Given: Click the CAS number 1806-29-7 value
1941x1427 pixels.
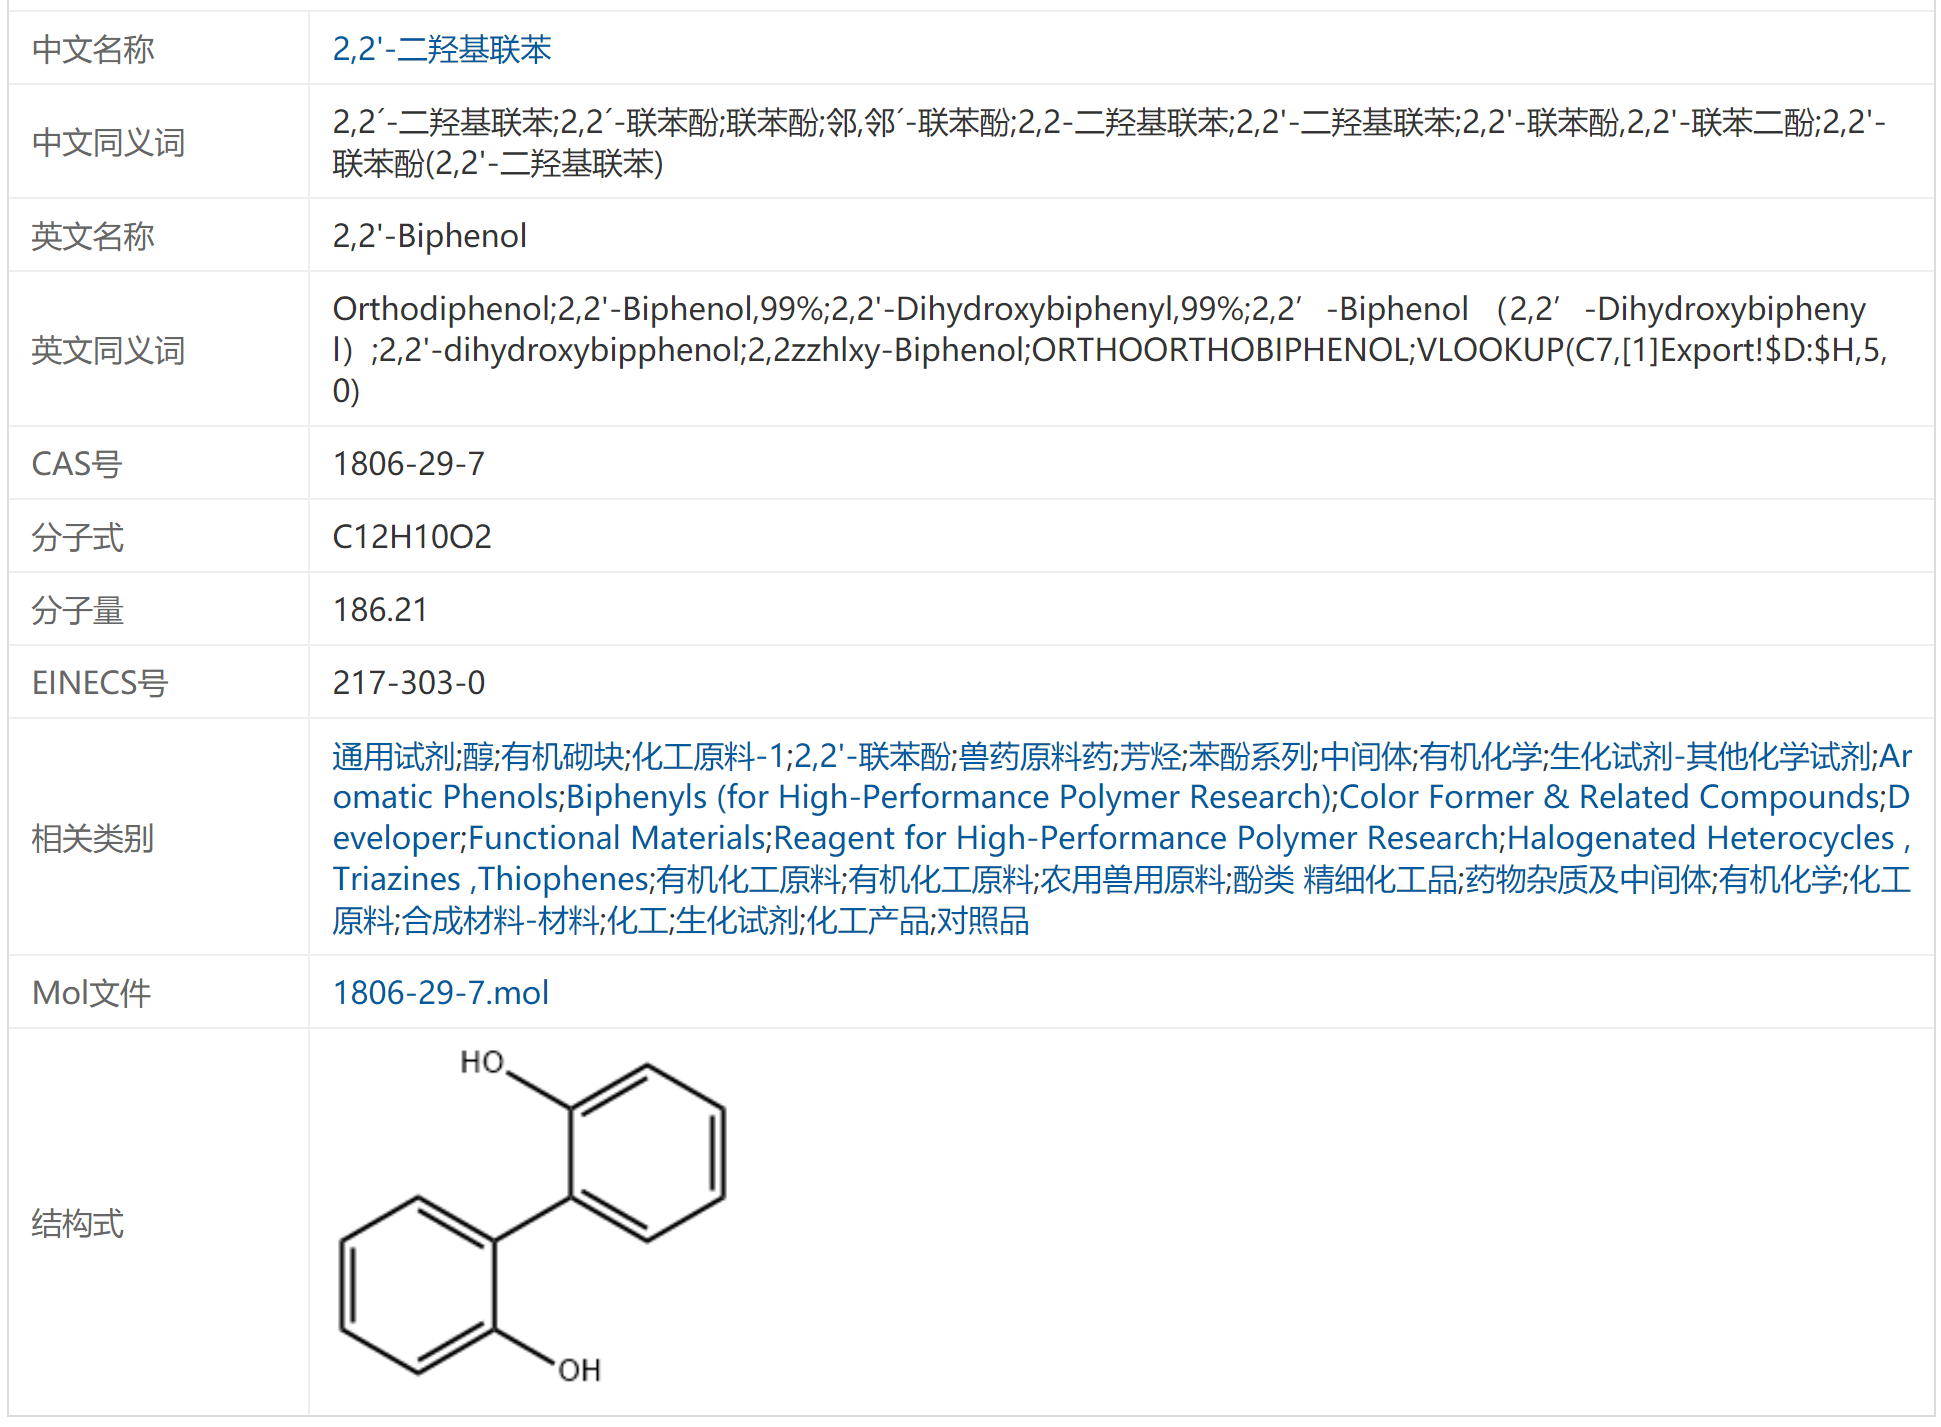Looking at the screenshot, I should [408, 464].
